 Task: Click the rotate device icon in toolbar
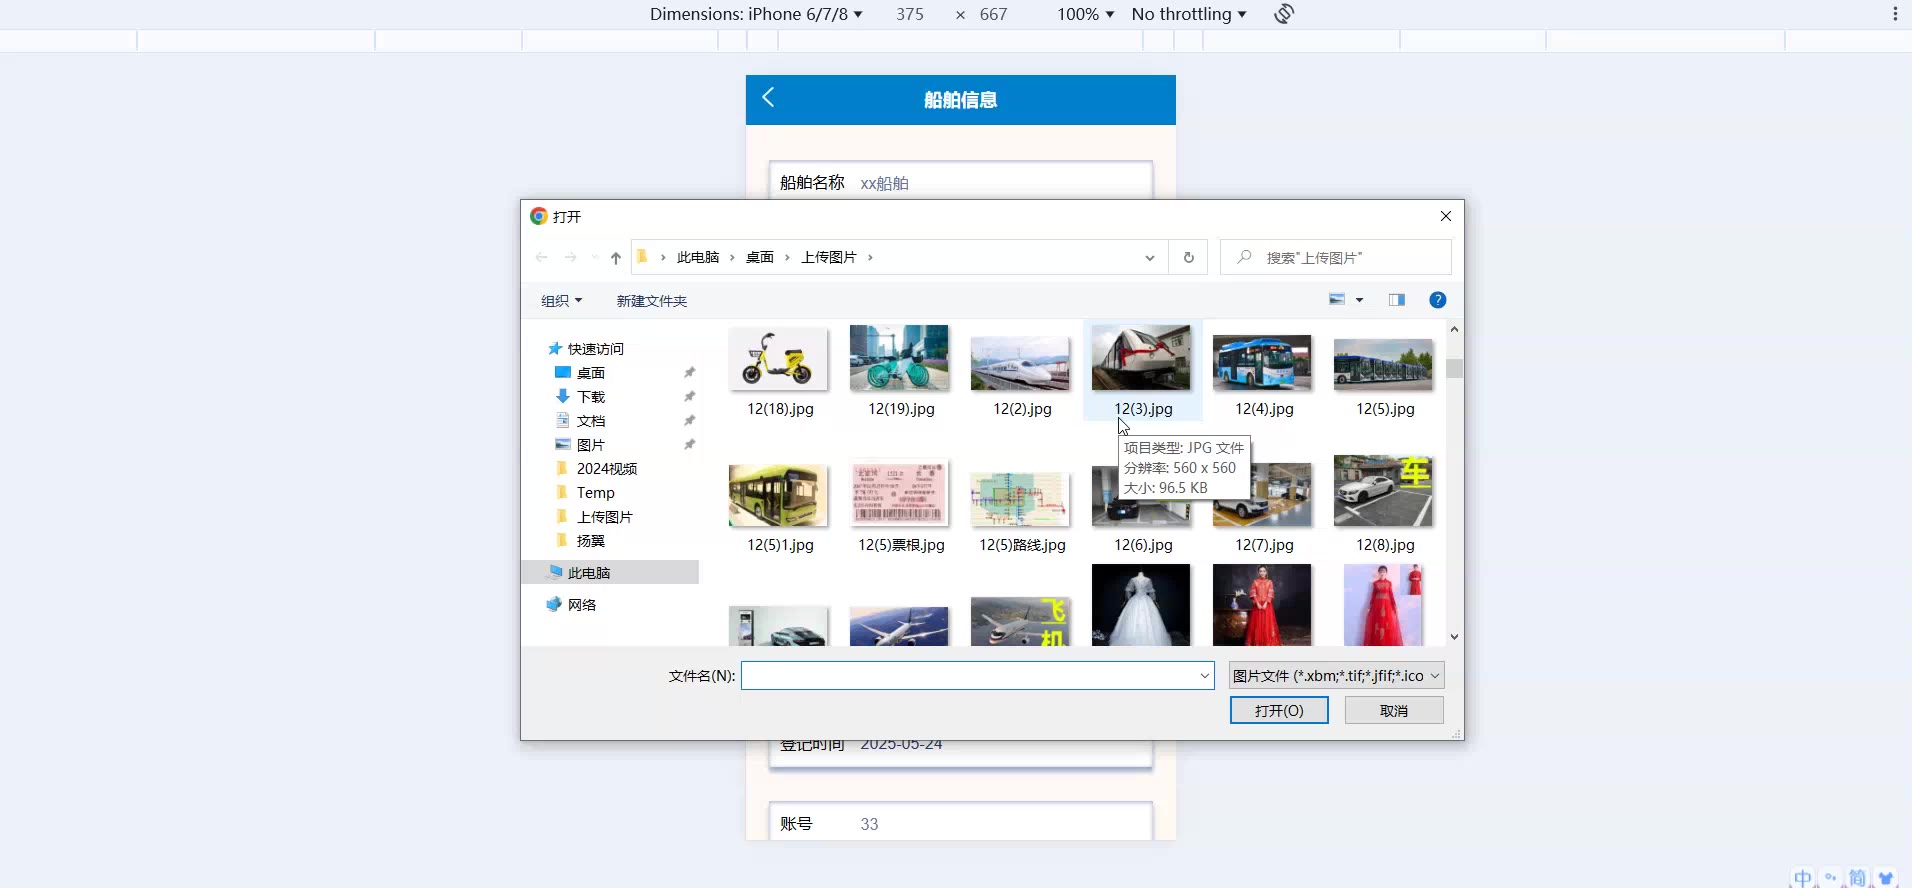point(1284,14)
